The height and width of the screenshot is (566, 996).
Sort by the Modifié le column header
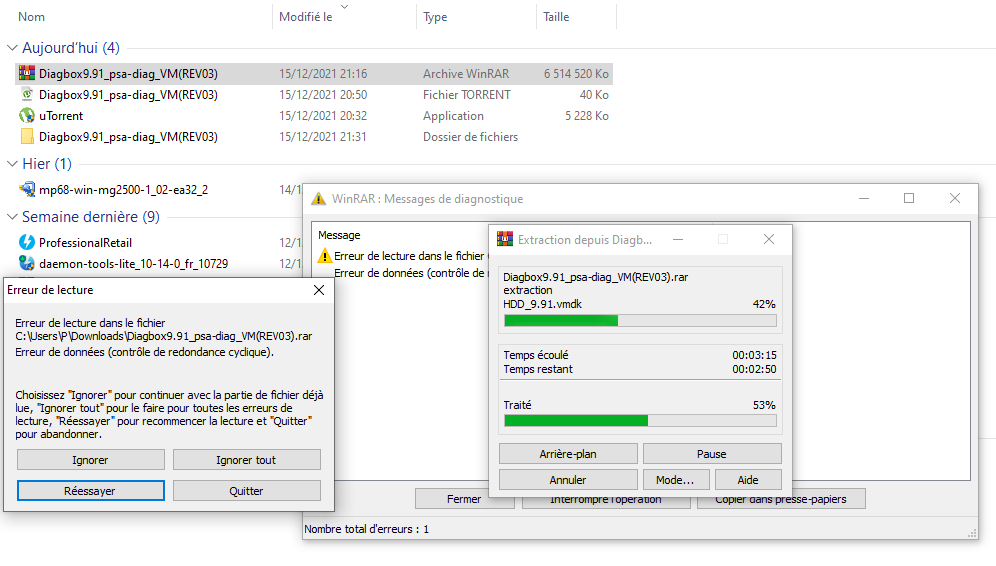click(306, 17)
